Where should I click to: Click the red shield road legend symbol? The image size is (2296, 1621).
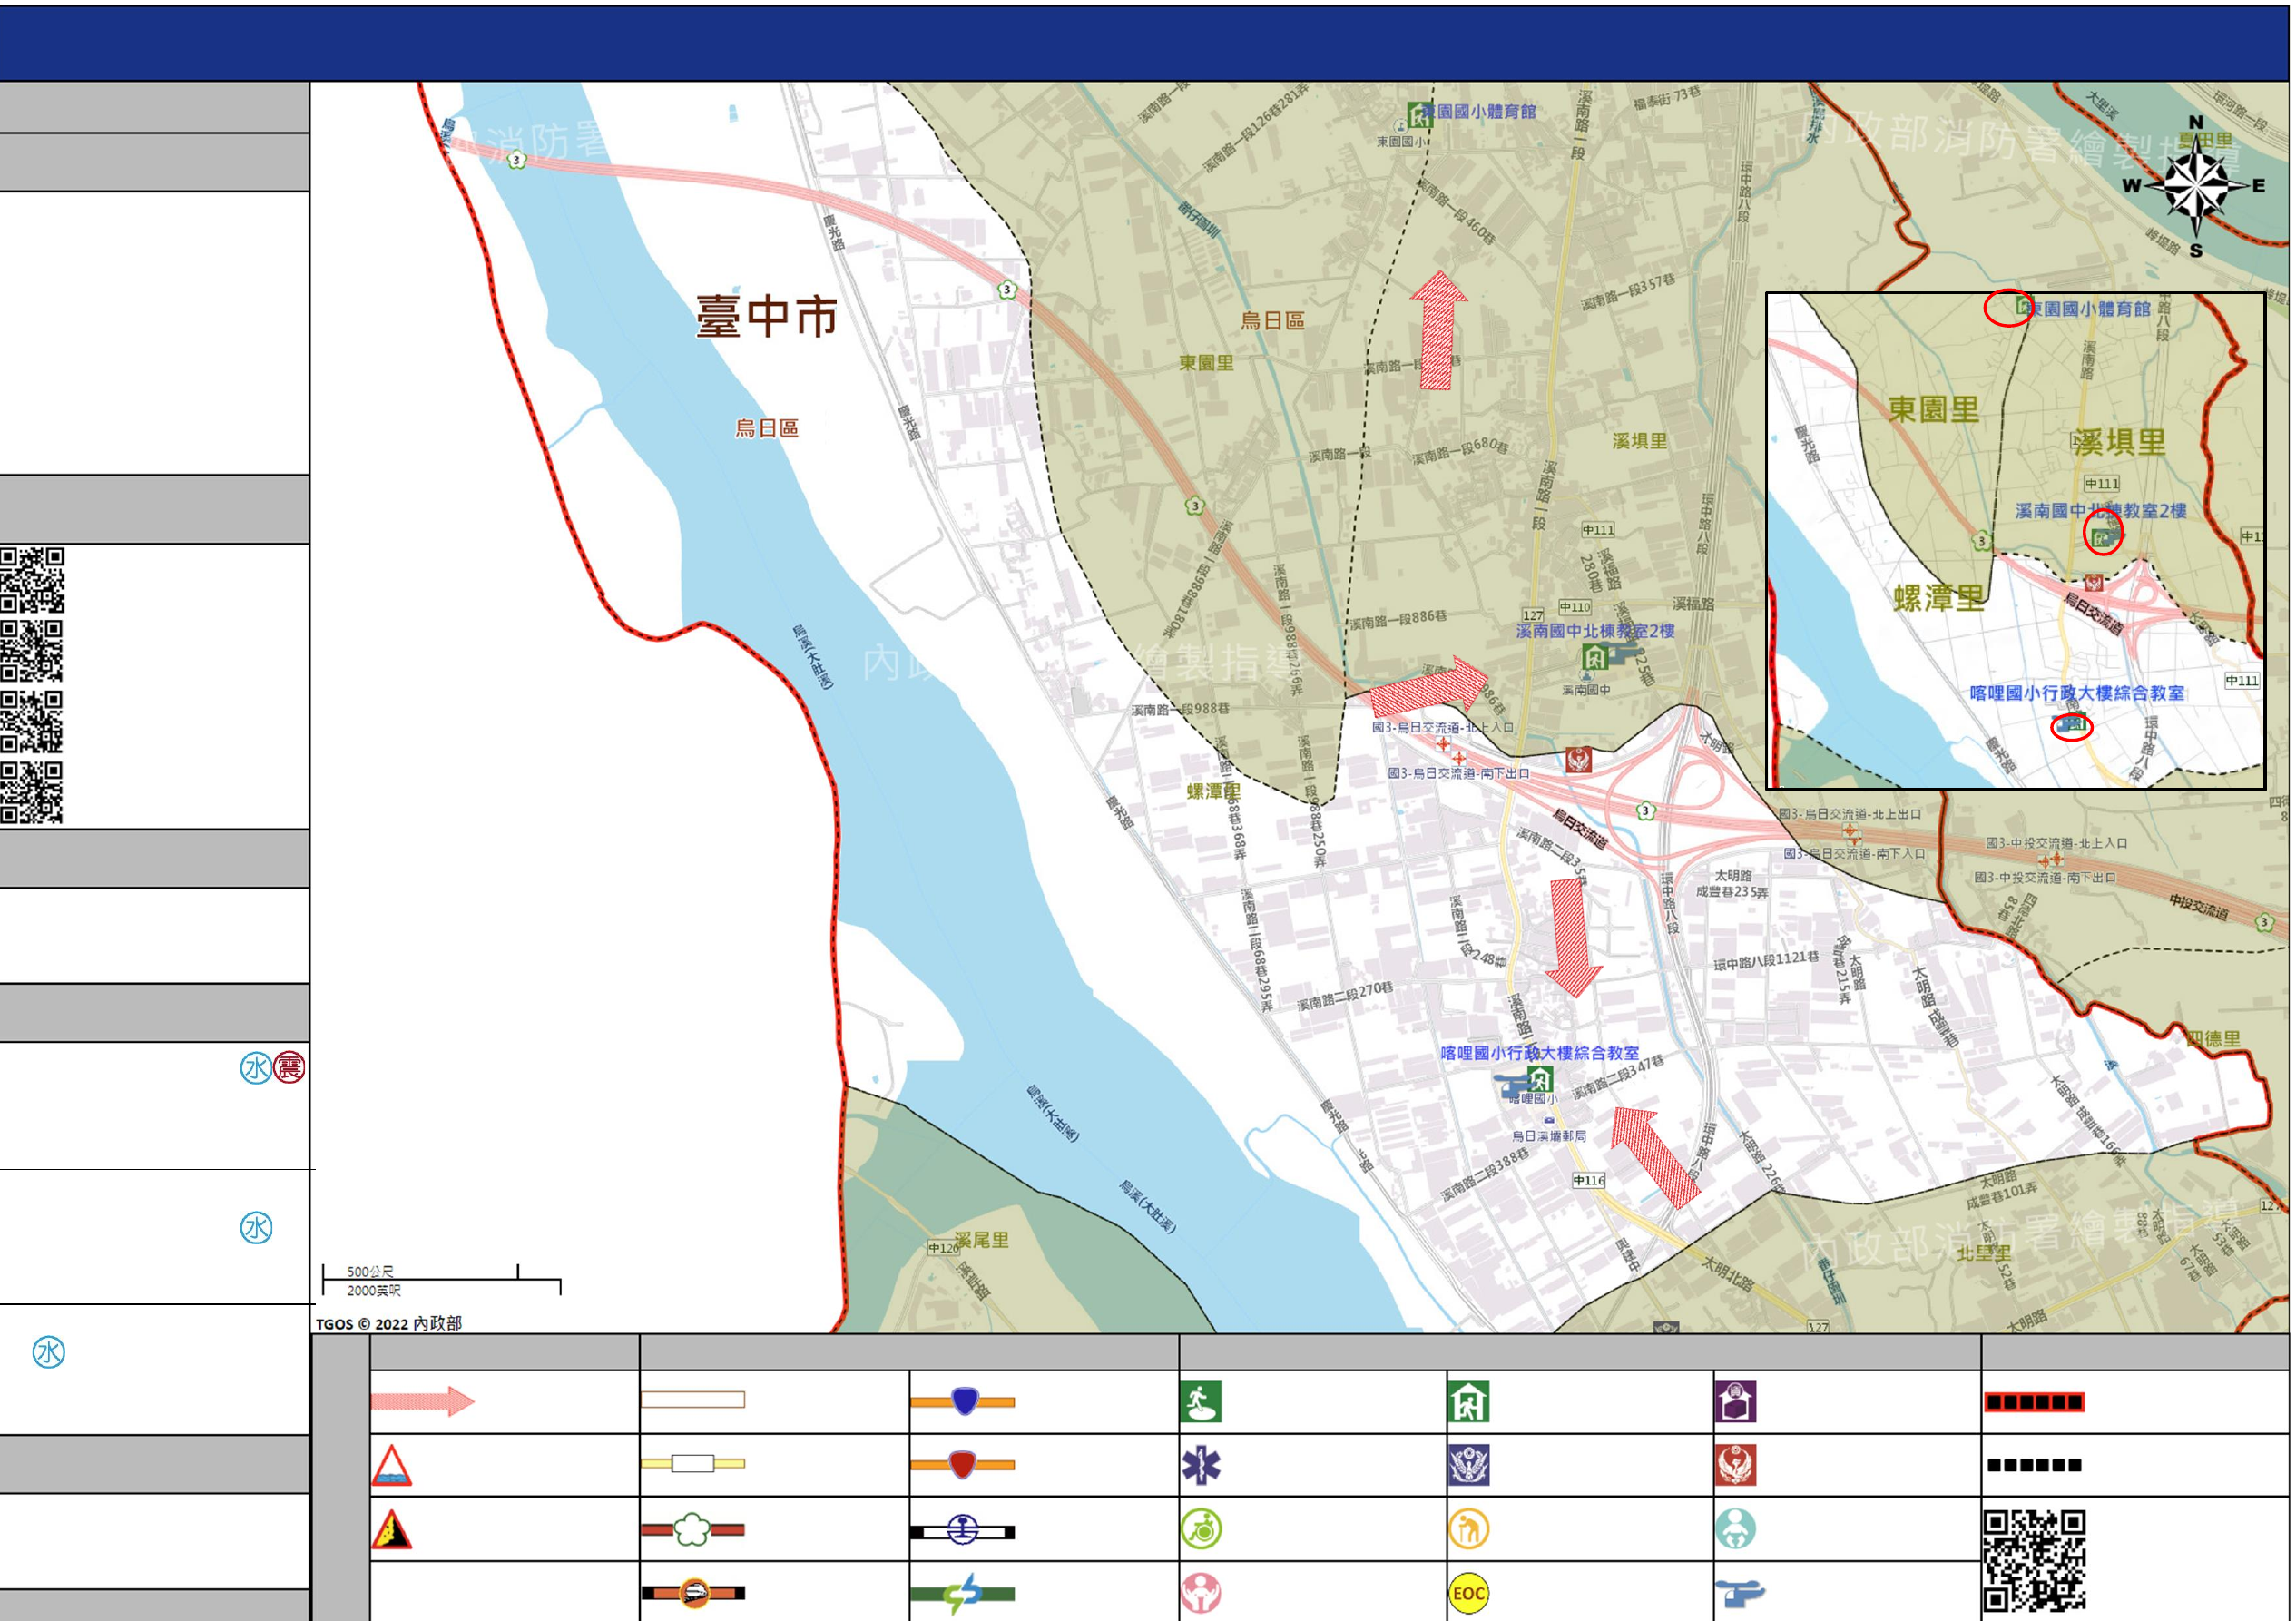[x=963, y=1465]
